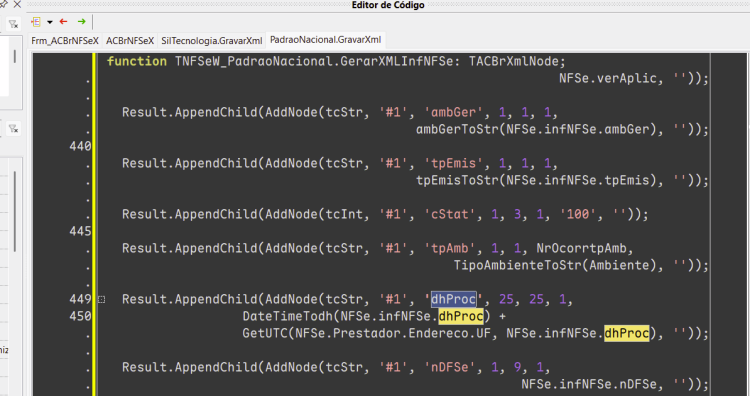Click highlighted dhProc after NFSe.infNFSe on line 450

(x=461, y=316)
